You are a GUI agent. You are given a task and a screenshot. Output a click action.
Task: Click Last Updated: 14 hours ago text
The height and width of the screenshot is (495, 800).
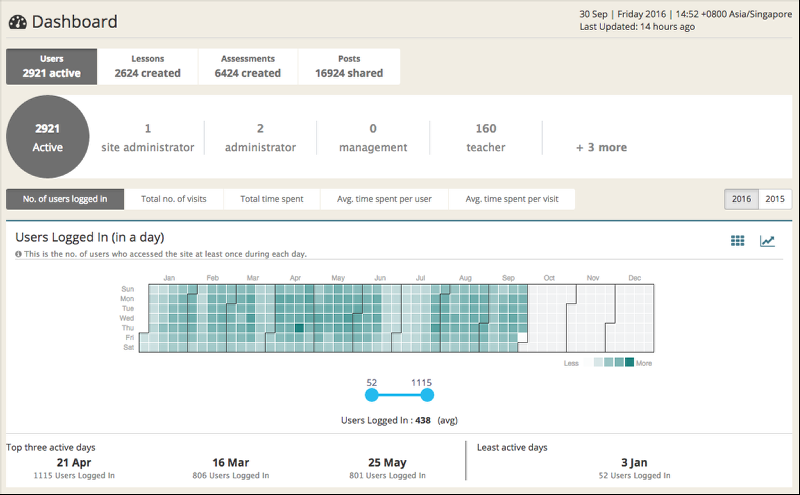click(637, 27)
